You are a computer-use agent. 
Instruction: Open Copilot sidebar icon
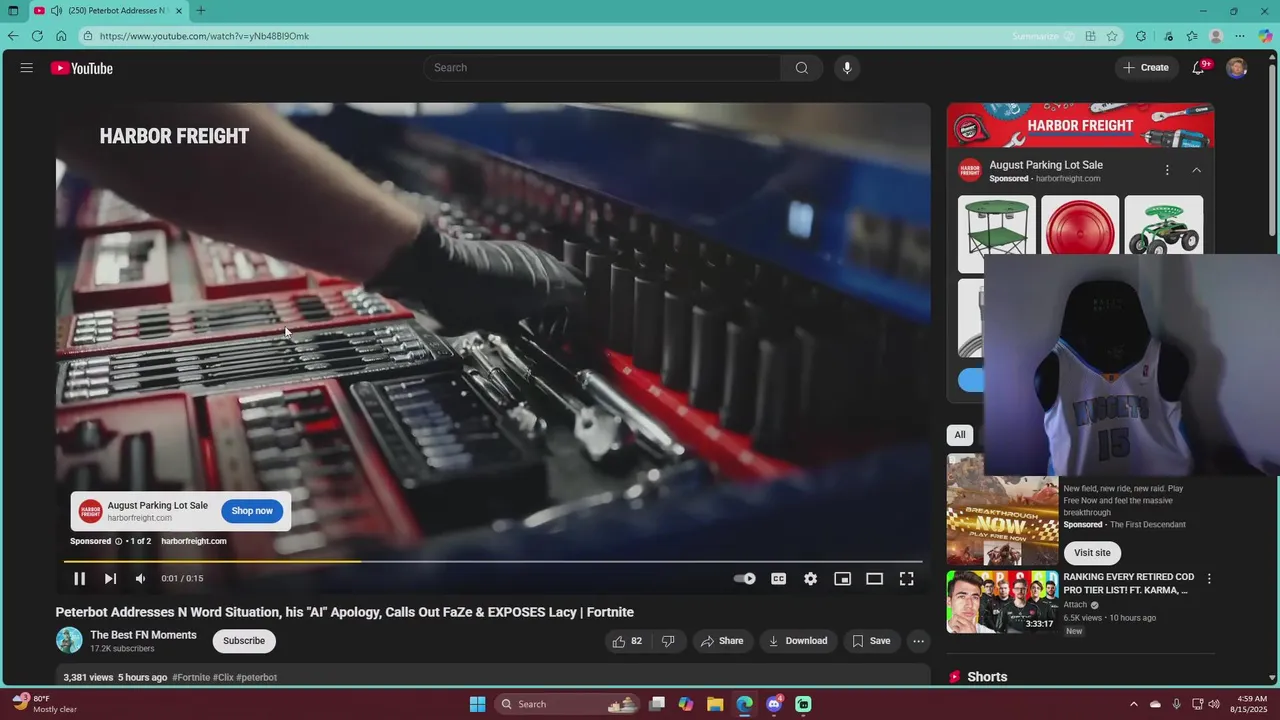coord(1265,36)
